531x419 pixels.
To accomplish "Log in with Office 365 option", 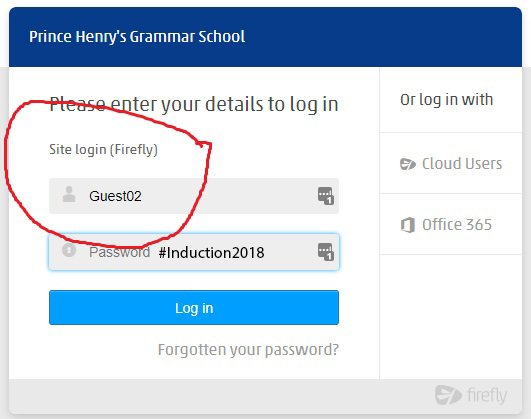I will click(x=451, y=225).
